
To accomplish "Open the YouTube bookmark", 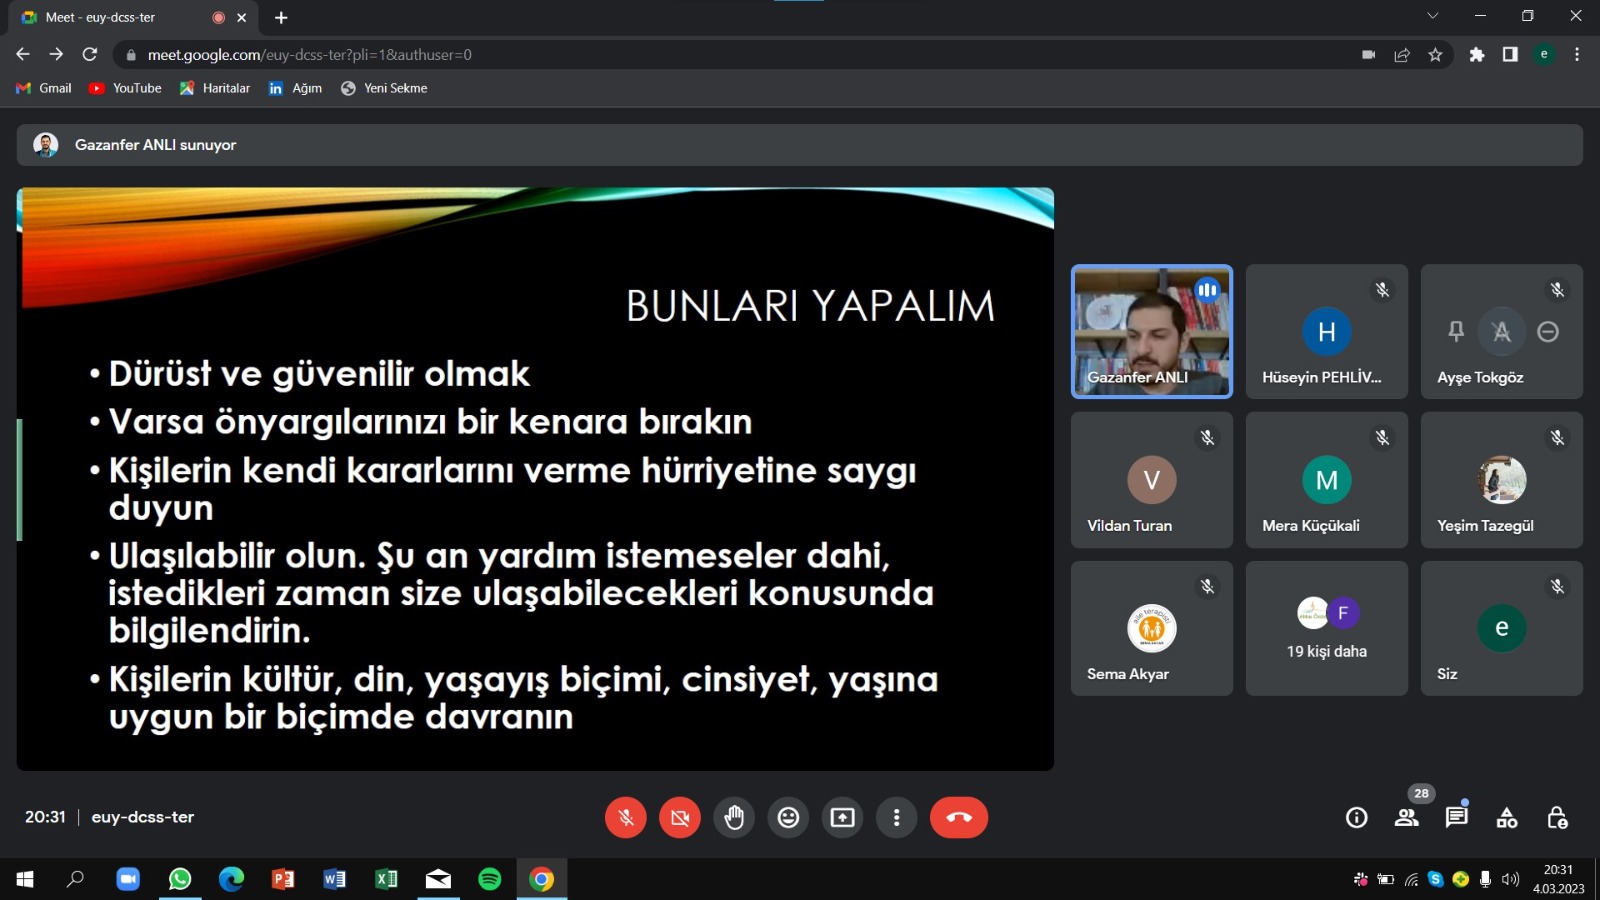I will (x=126, y=88).
